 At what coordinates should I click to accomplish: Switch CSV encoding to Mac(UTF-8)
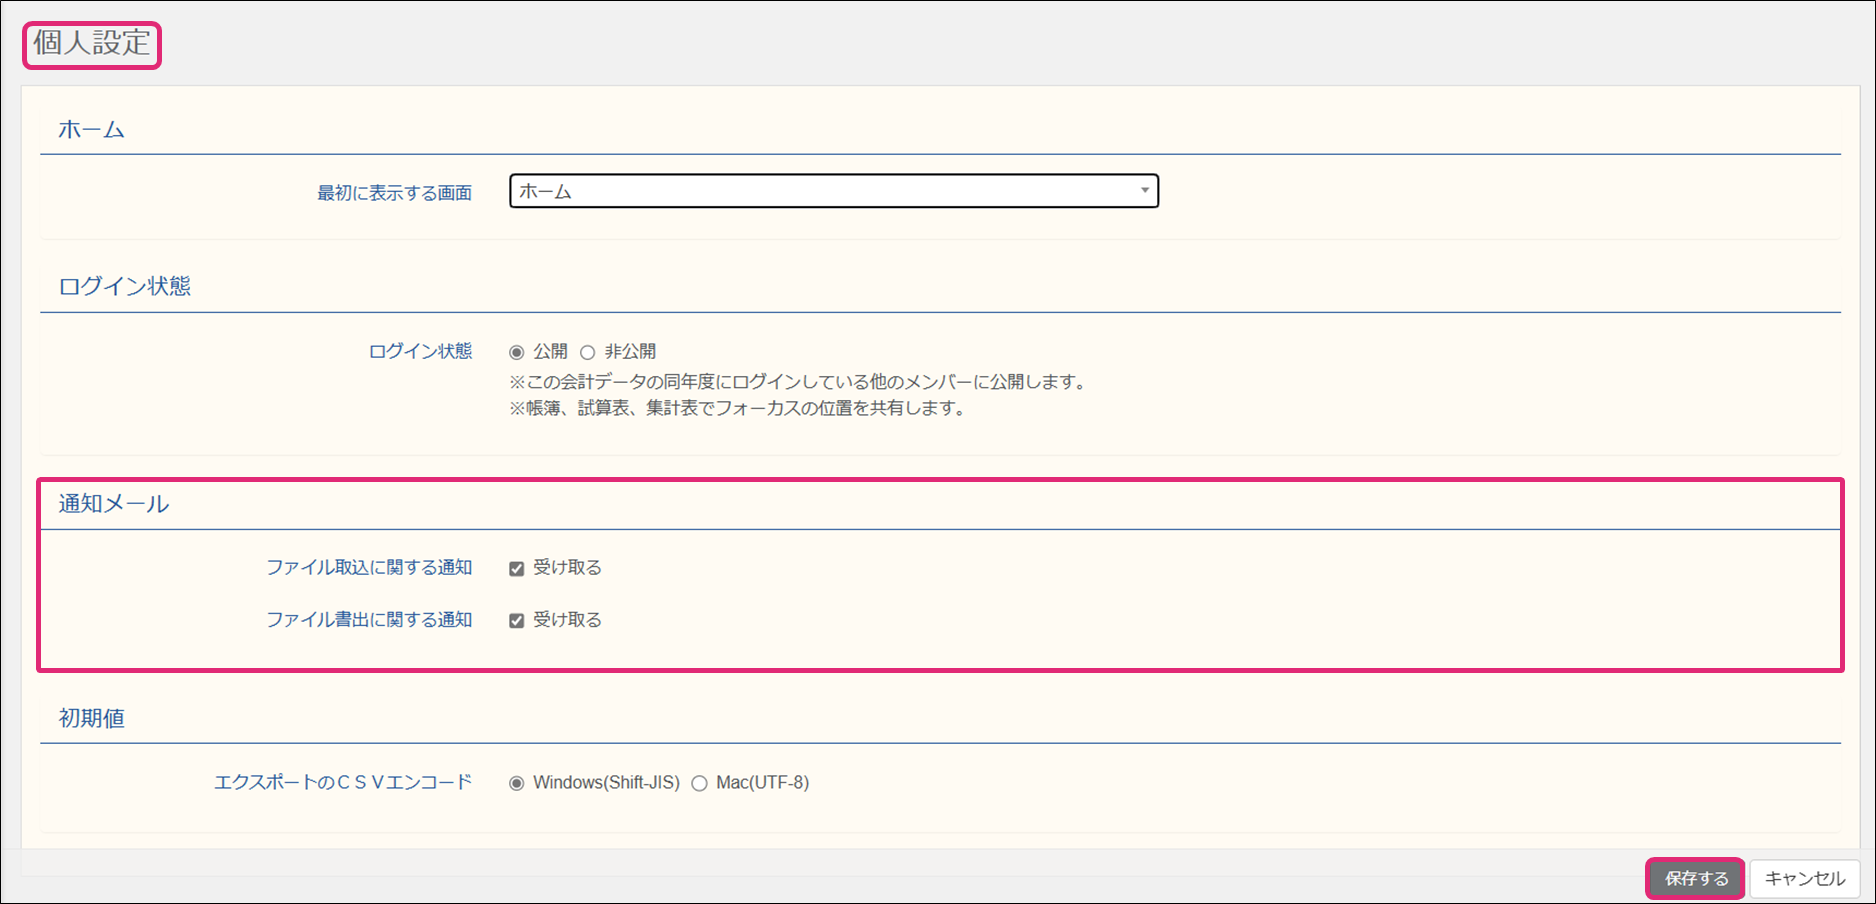coord(700,783)
